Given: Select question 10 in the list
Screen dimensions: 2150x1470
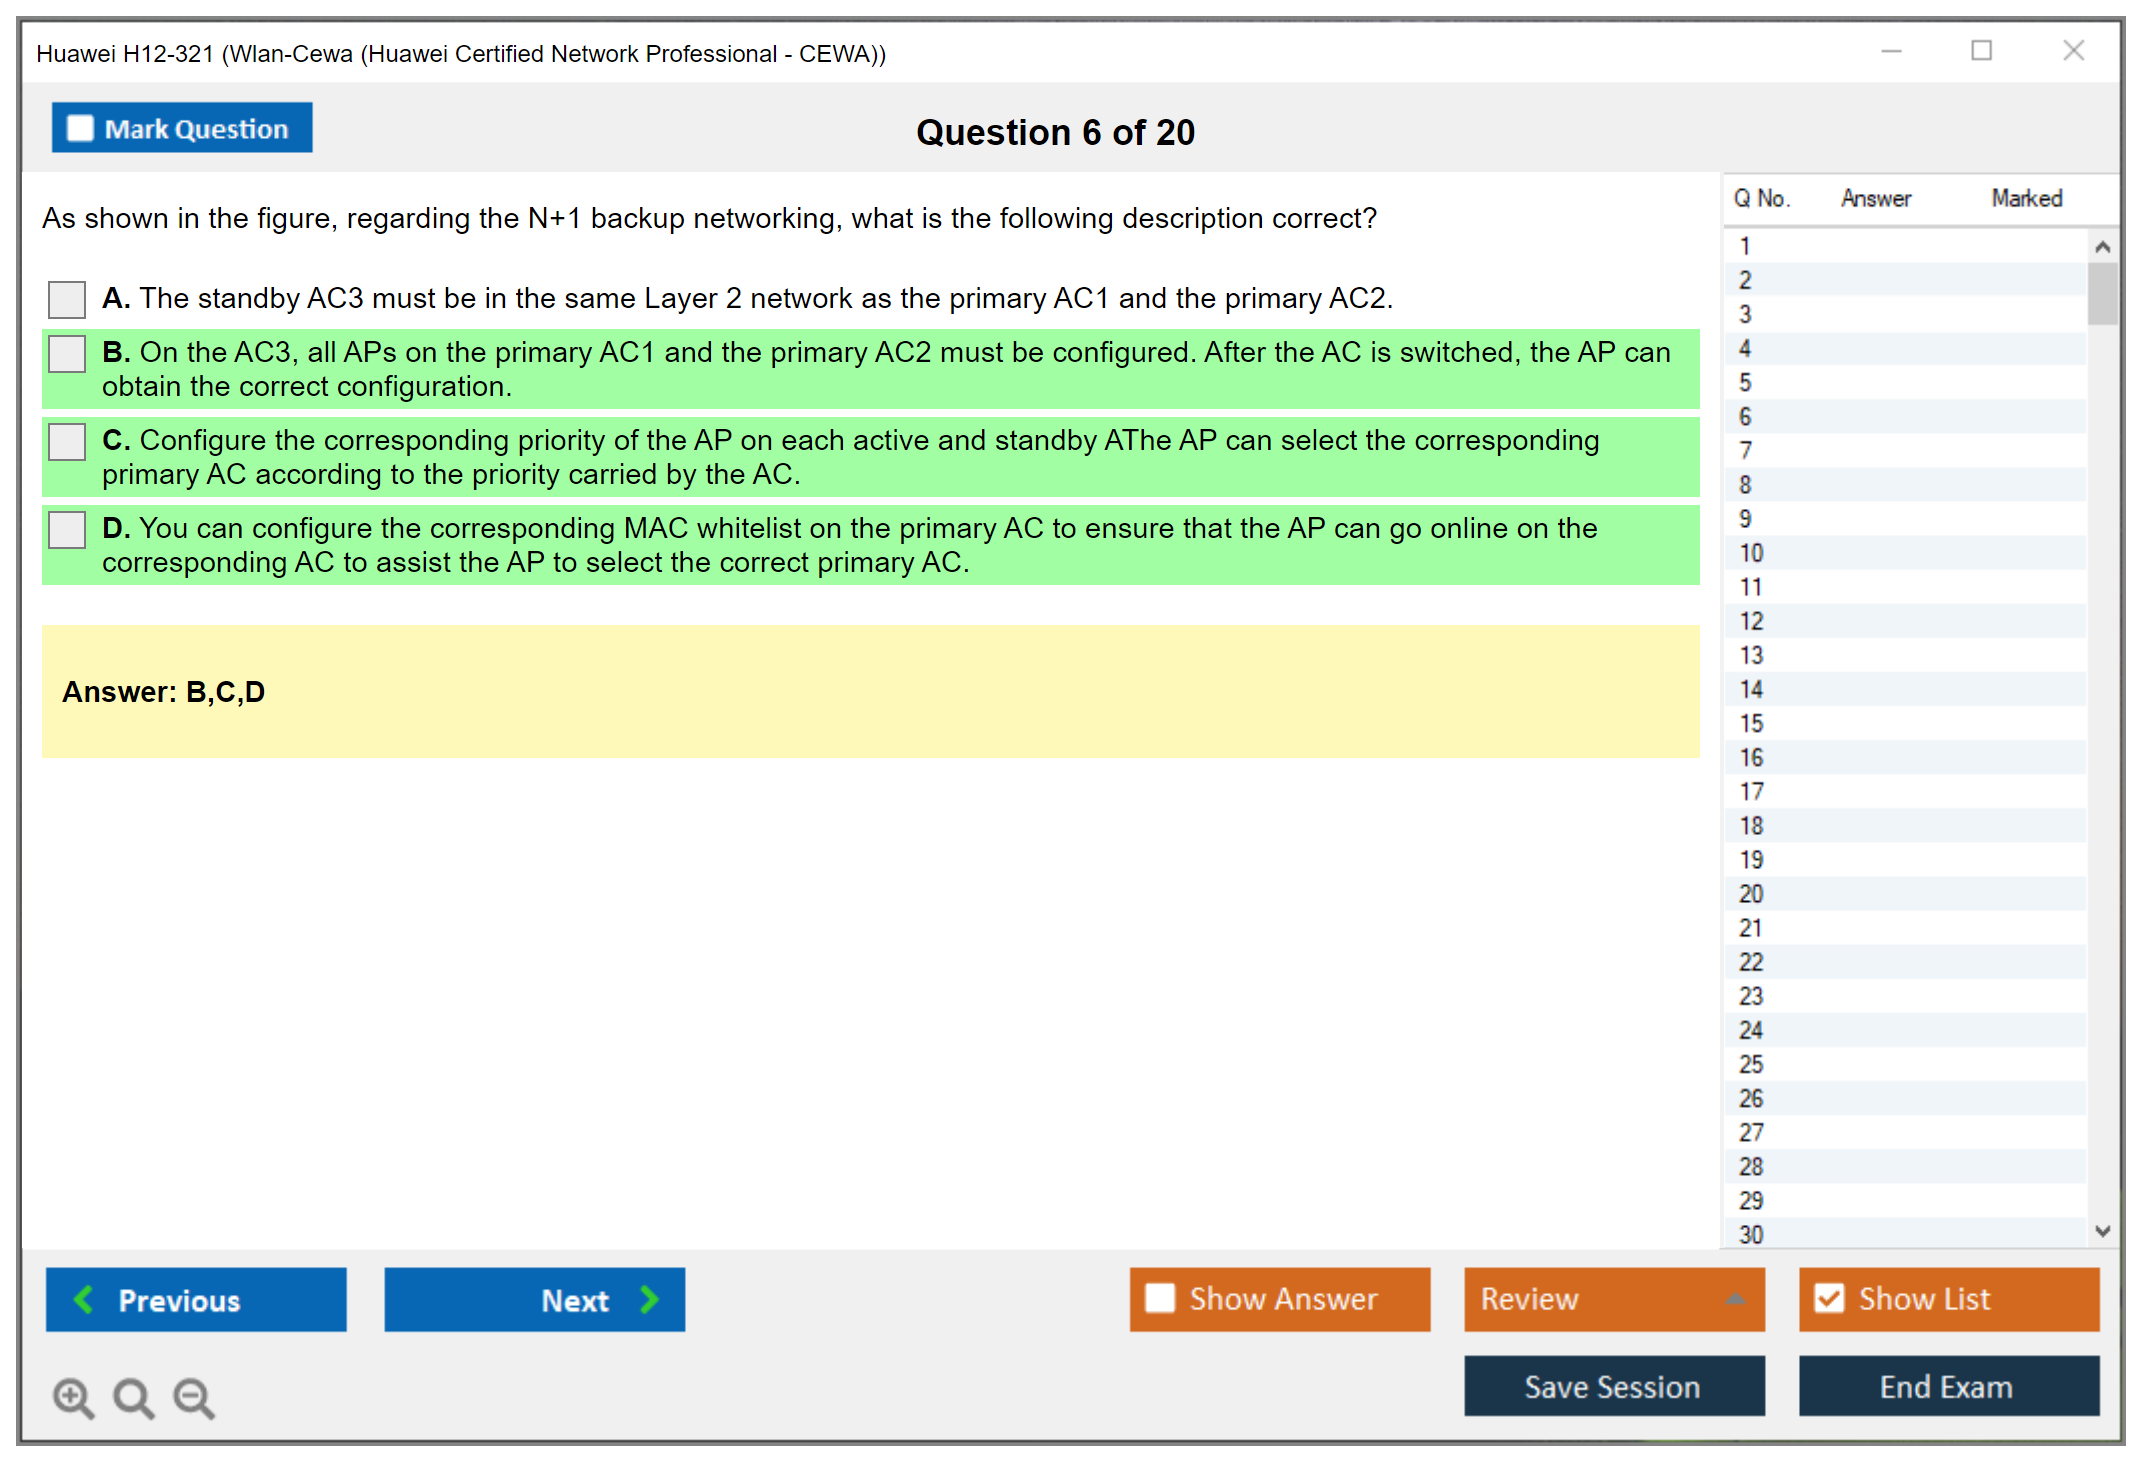Looking at the screenshot, I should pos(1751,553).
